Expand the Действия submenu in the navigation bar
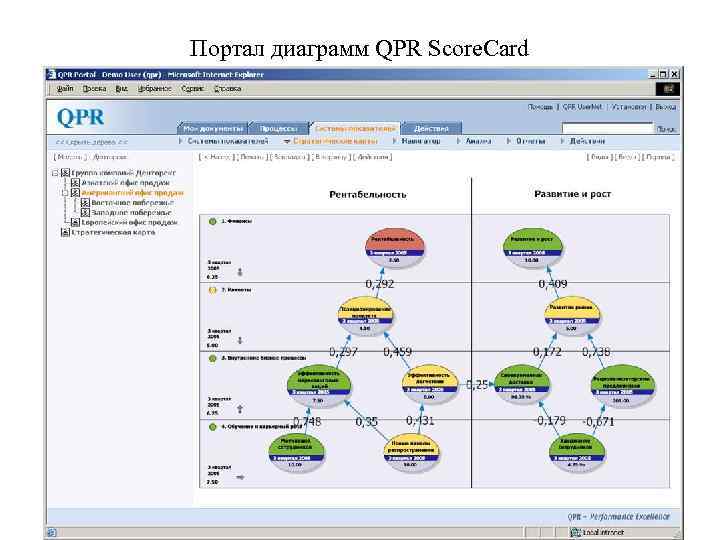720x540 pixels. coord(562,141)
